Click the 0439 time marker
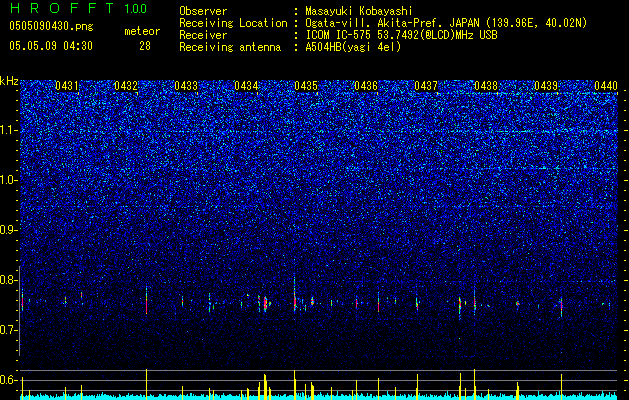The height and width of the screenshot is (400, 629). point(546,86)
